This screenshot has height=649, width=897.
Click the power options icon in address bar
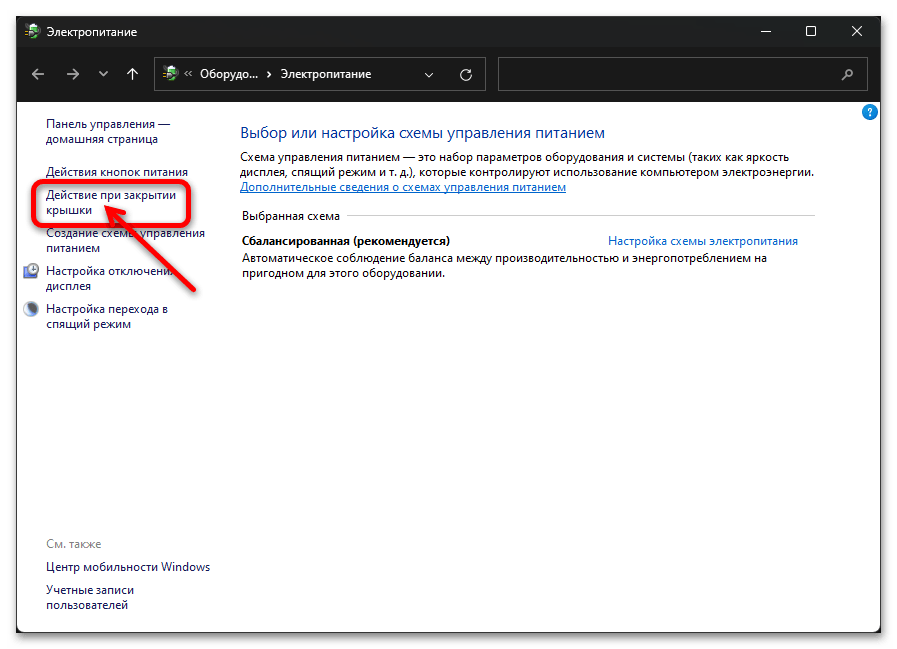tap(170, 74)
